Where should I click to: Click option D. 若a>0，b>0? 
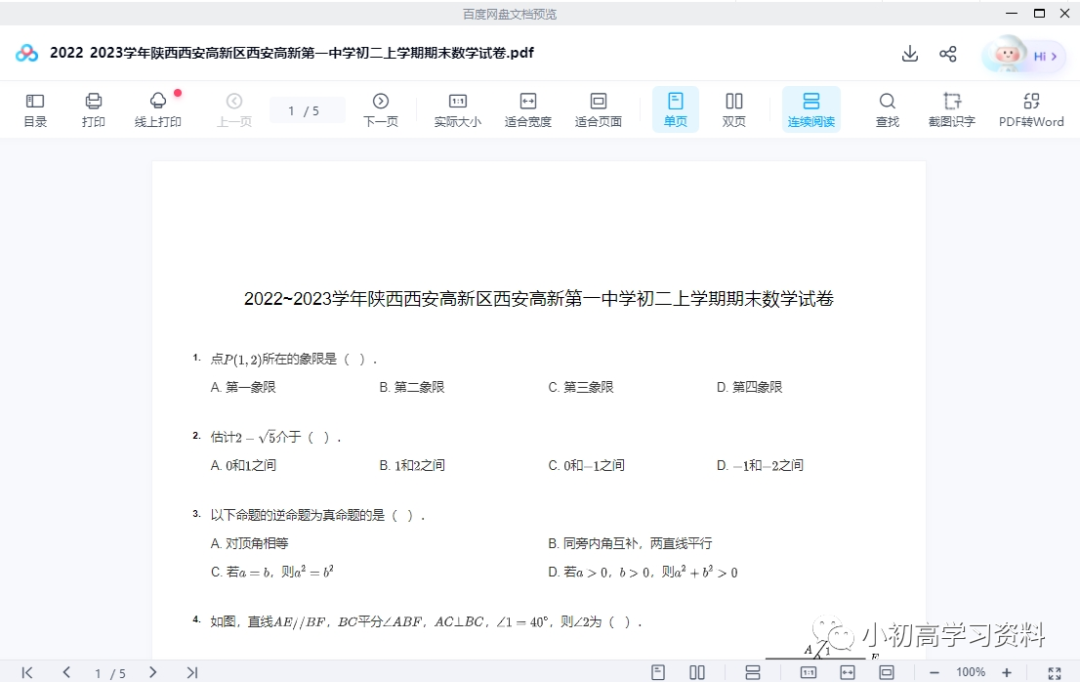coord(643,572)
